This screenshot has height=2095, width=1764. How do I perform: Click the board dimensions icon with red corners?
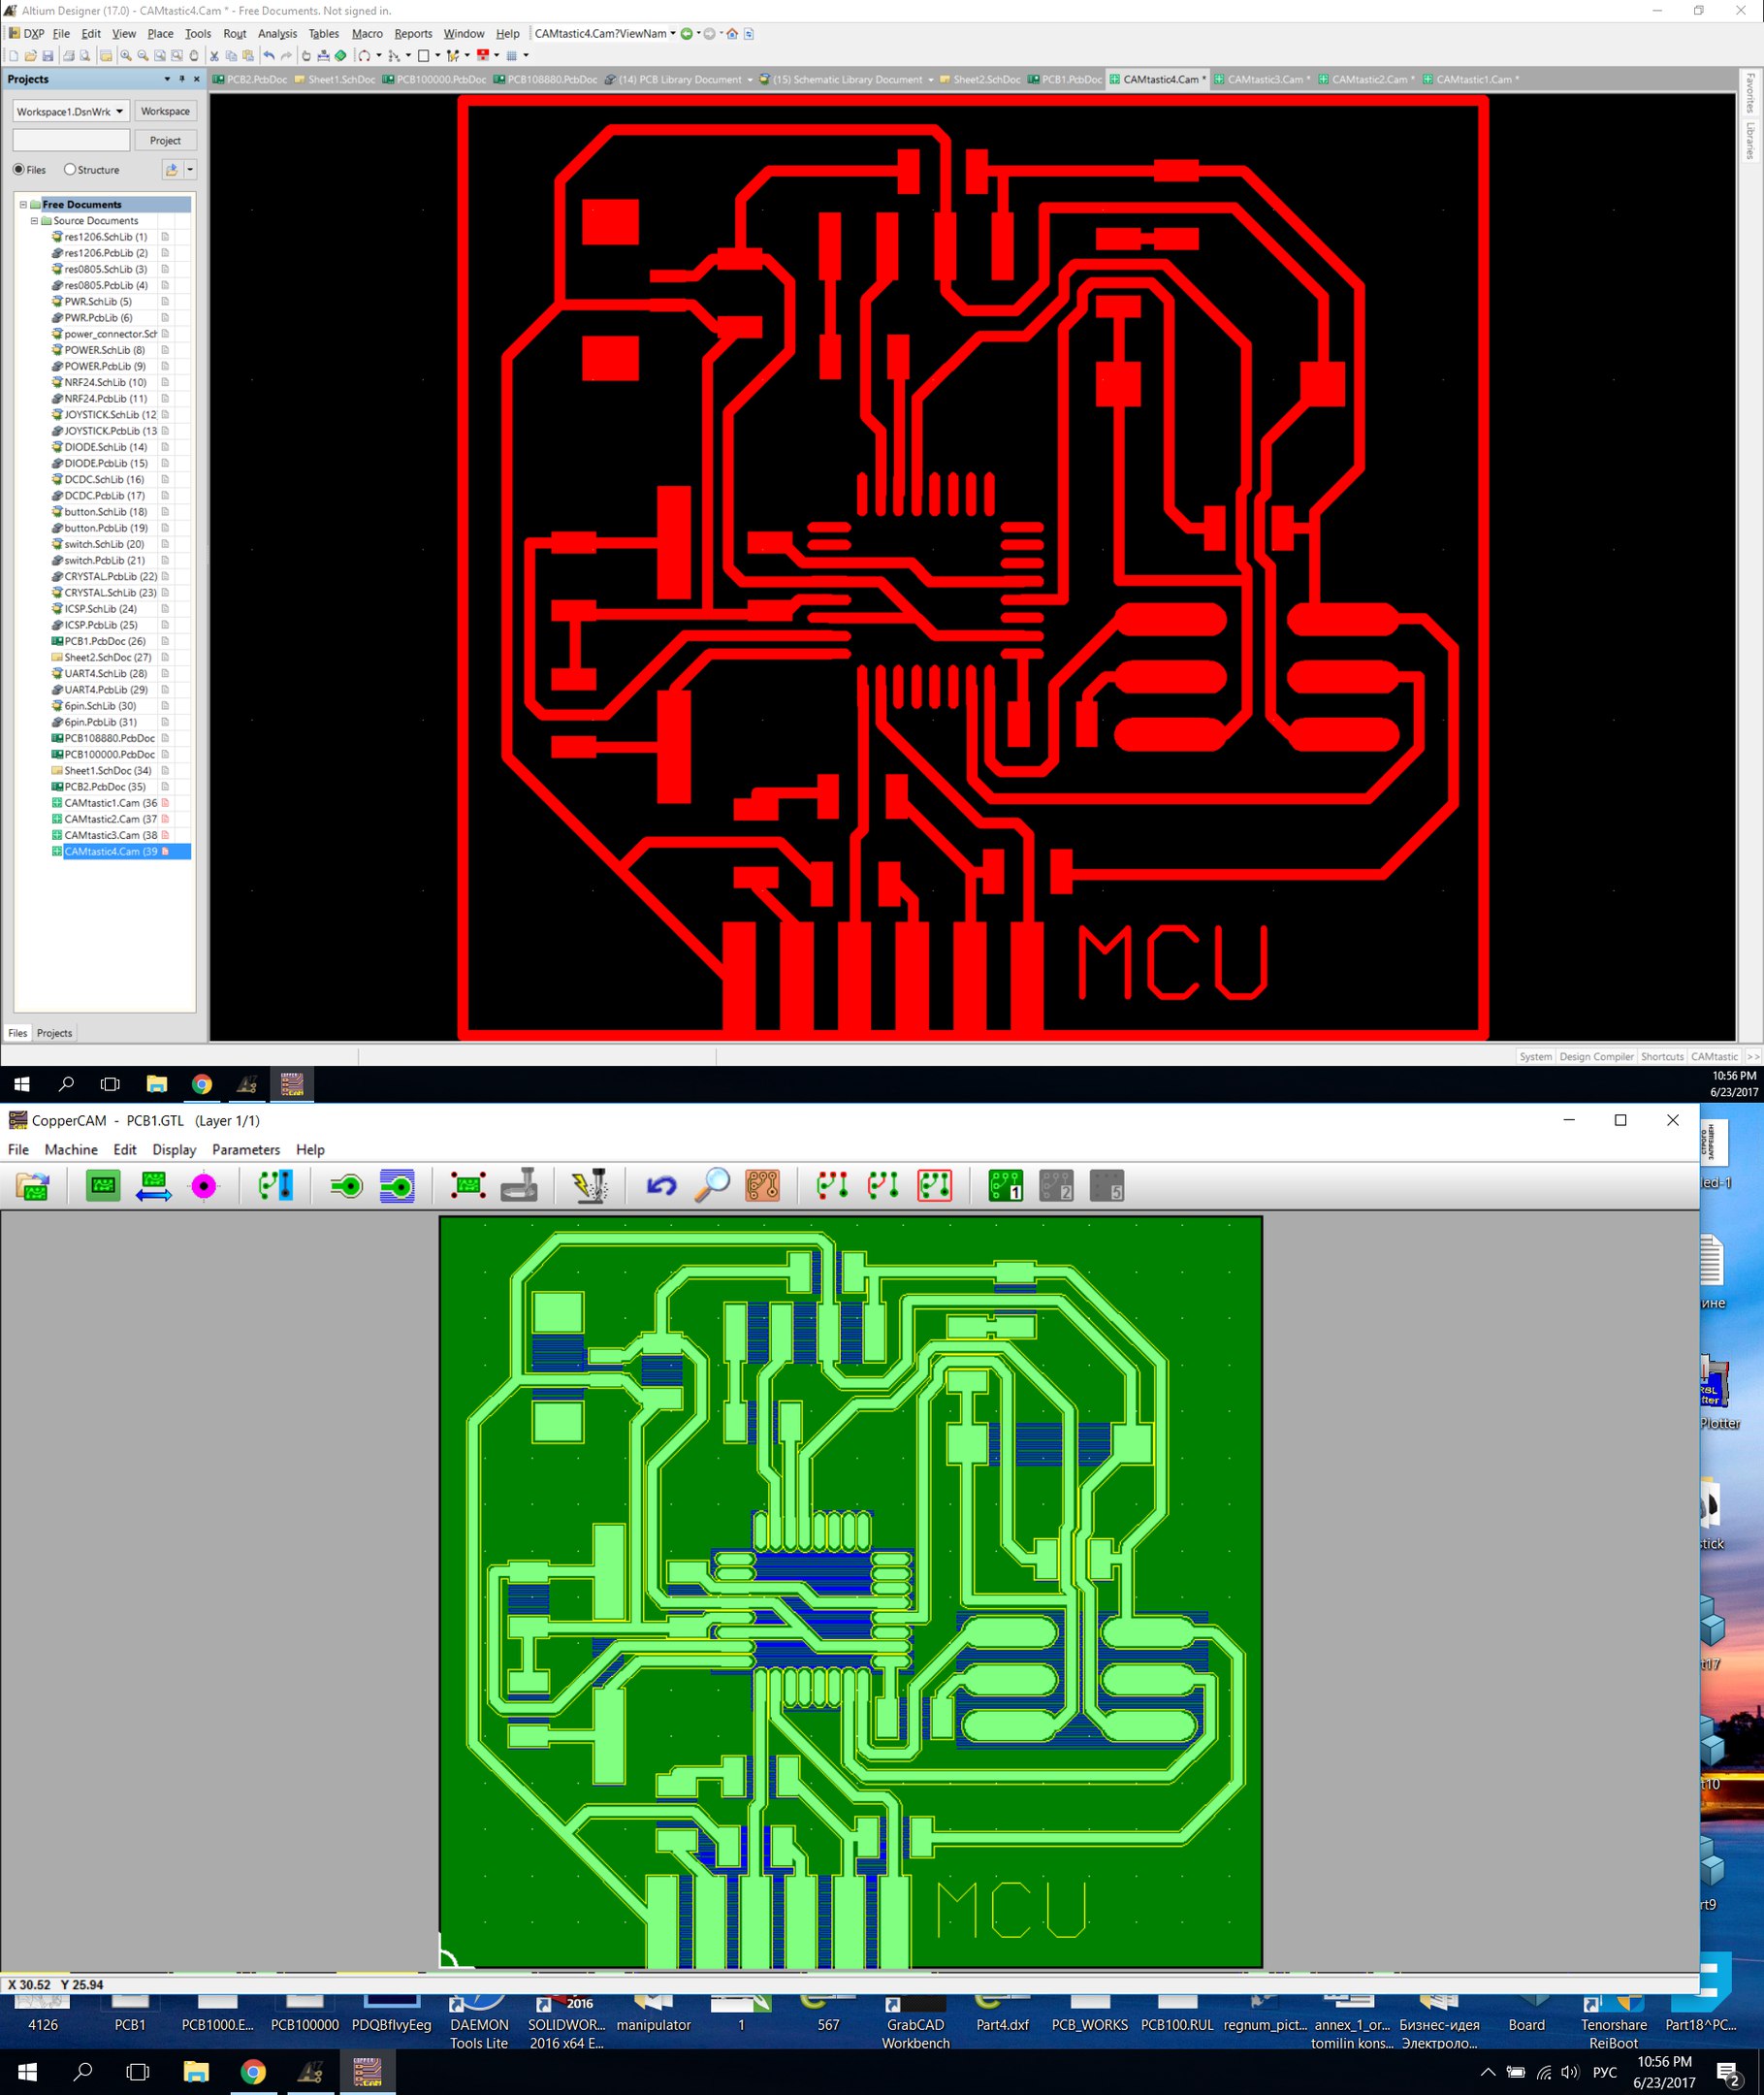pyautogui.click(x=468, y=1186)
